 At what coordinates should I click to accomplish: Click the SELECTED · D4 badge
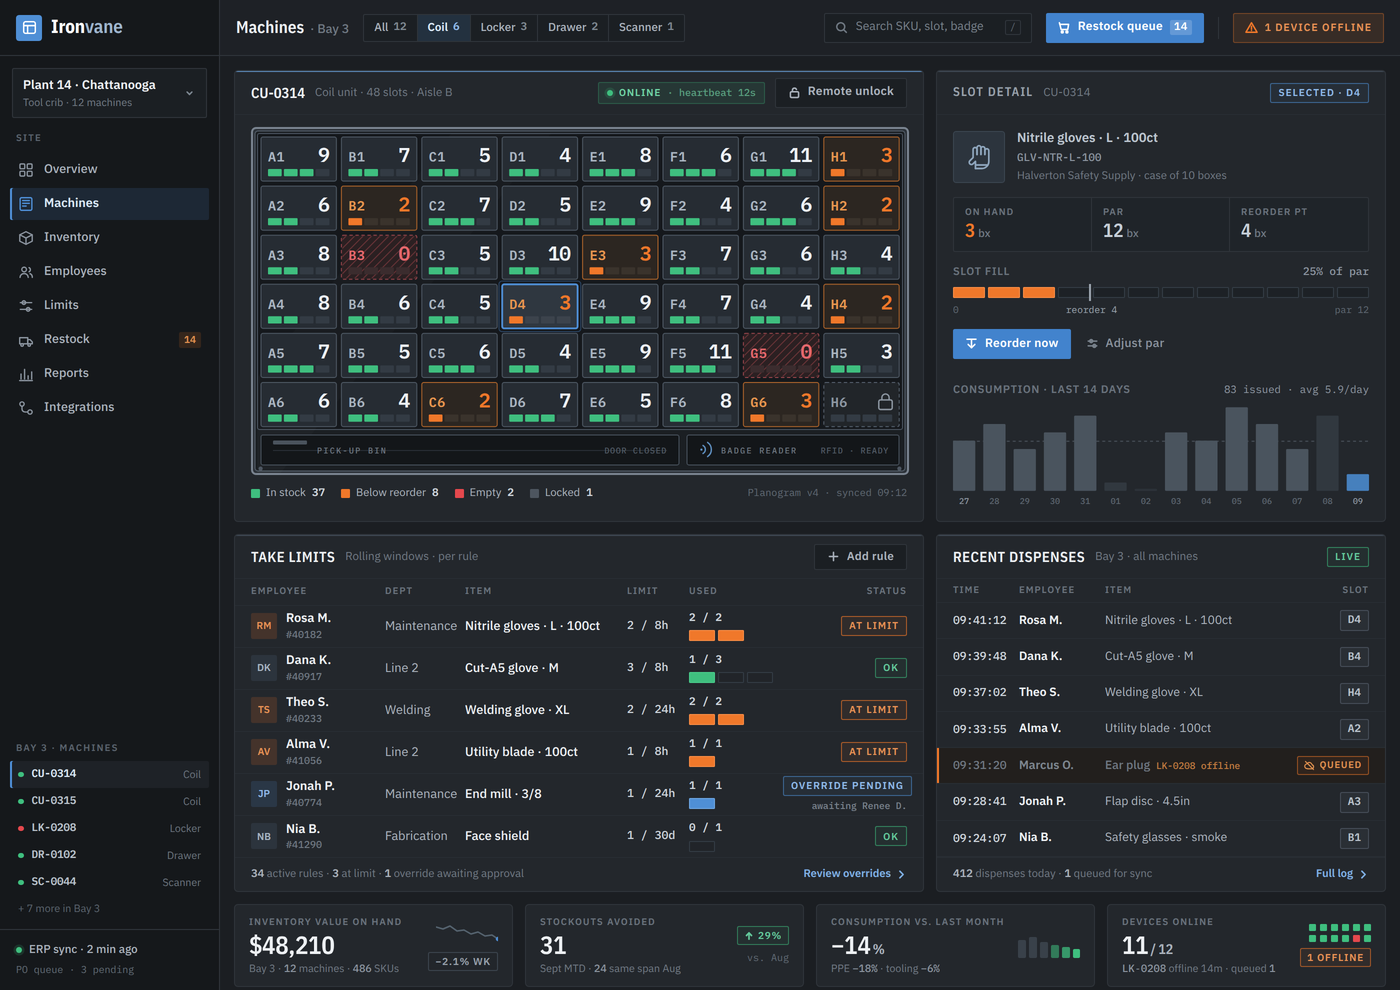pyautogui.click(x=1319, y=93)
